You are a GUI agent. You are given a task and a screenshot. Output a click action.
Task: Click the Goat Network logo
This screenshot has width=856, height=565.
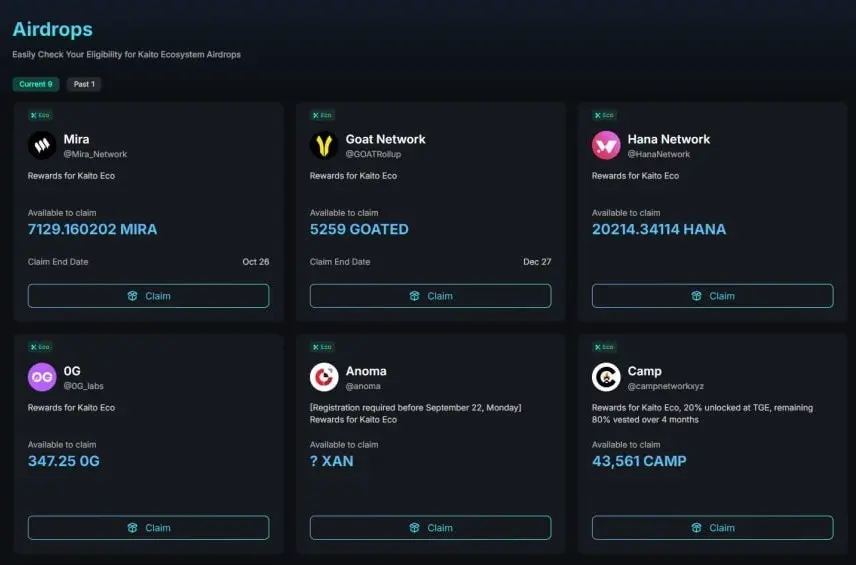pyautogui.click(x=324, y=145)
